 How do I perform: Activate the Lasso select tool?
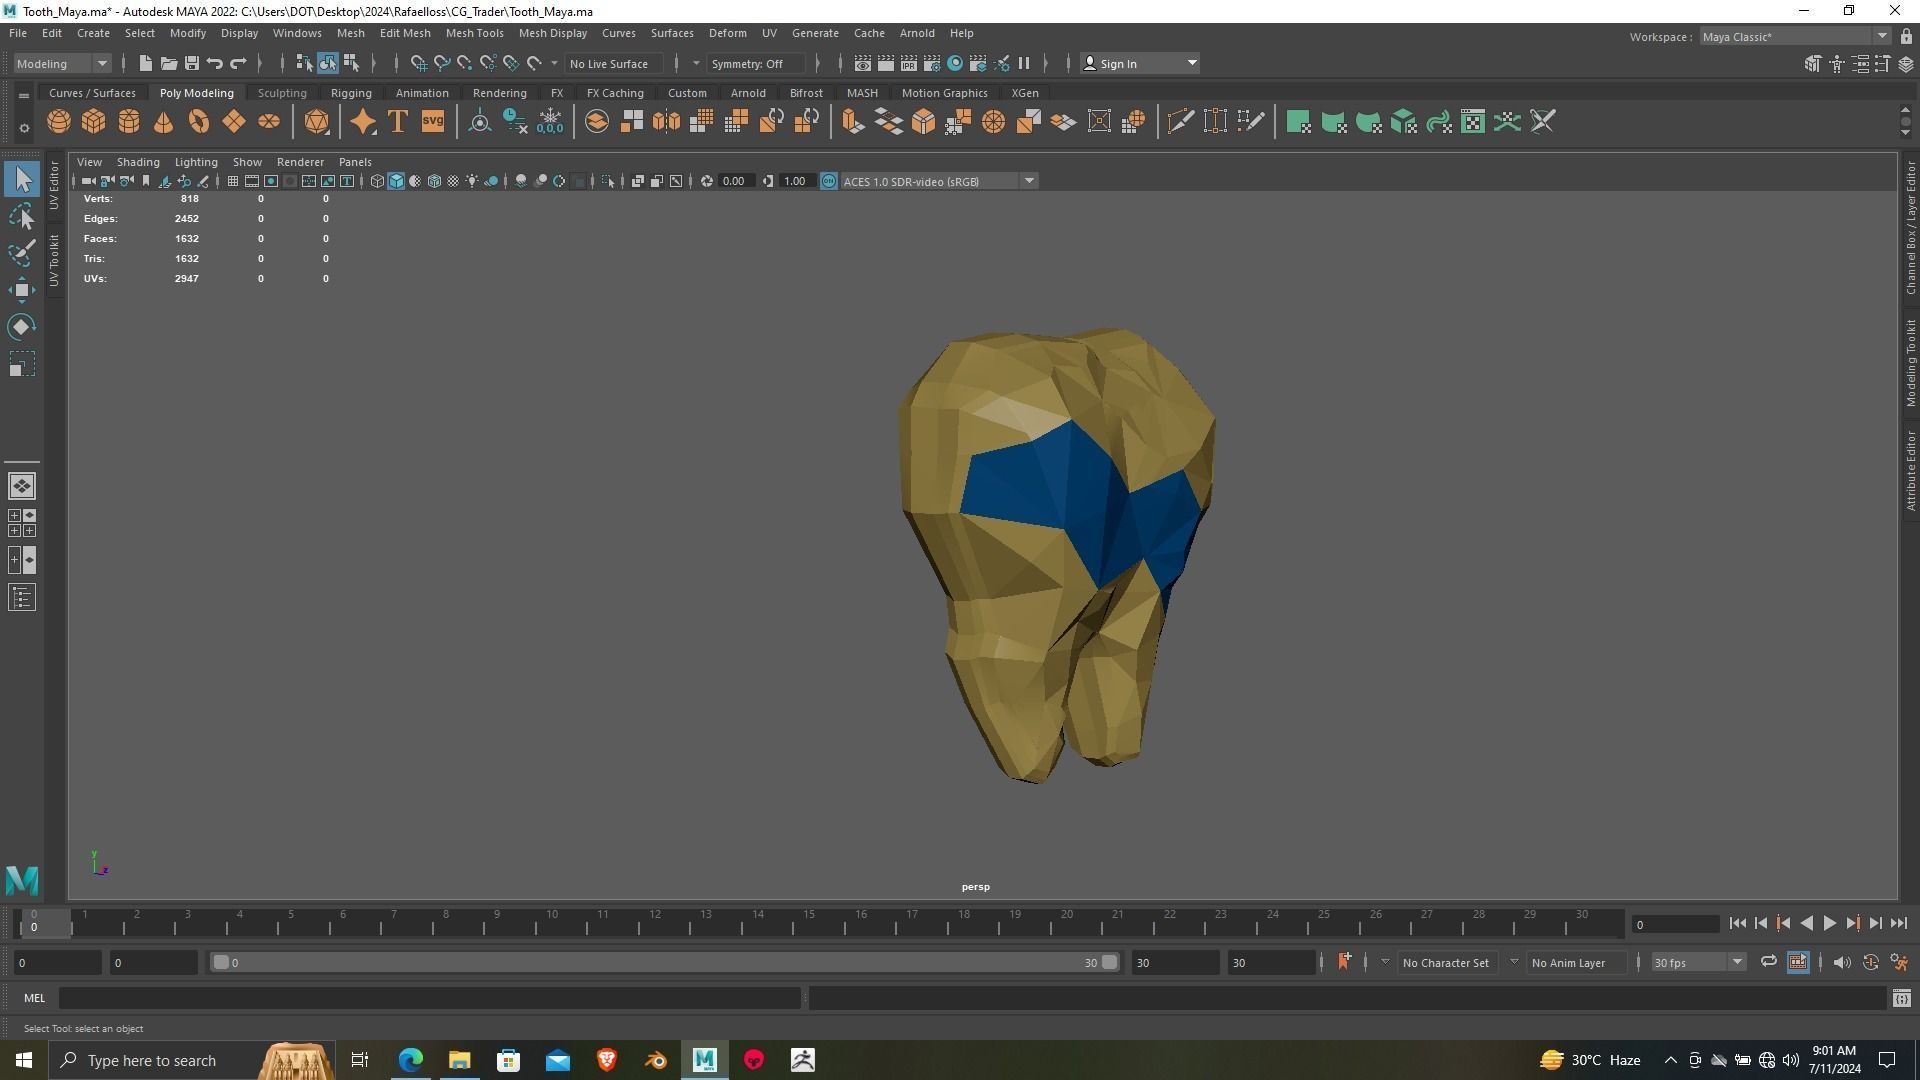point(22,217)
